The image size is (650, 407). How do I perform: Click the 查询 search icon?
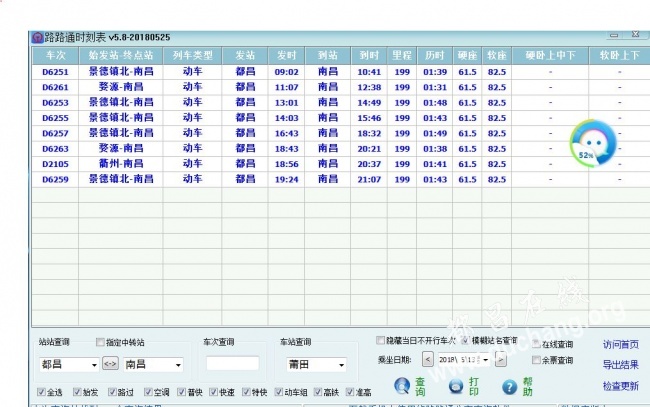click(402, 386)
